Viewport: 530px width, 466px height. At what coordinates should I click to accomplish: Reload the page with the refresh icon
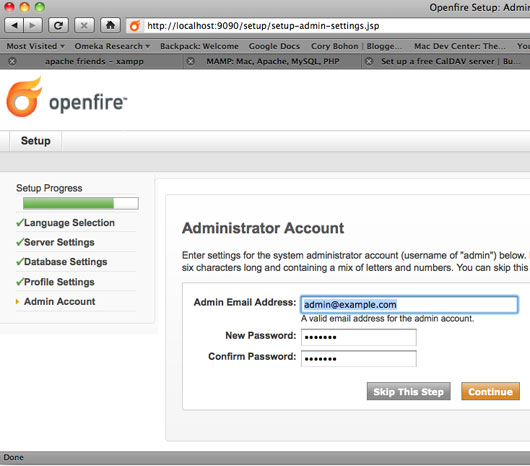pos(58,25)
